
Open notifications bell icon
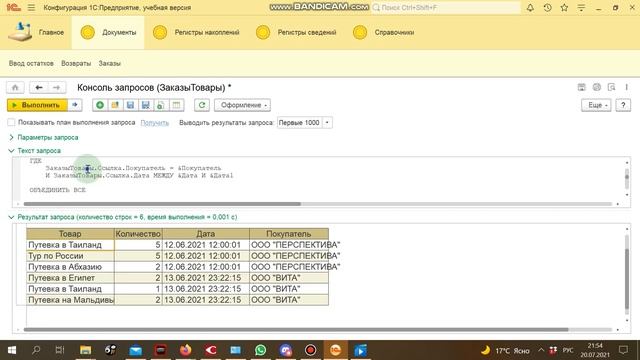click(x=530, y=7)
